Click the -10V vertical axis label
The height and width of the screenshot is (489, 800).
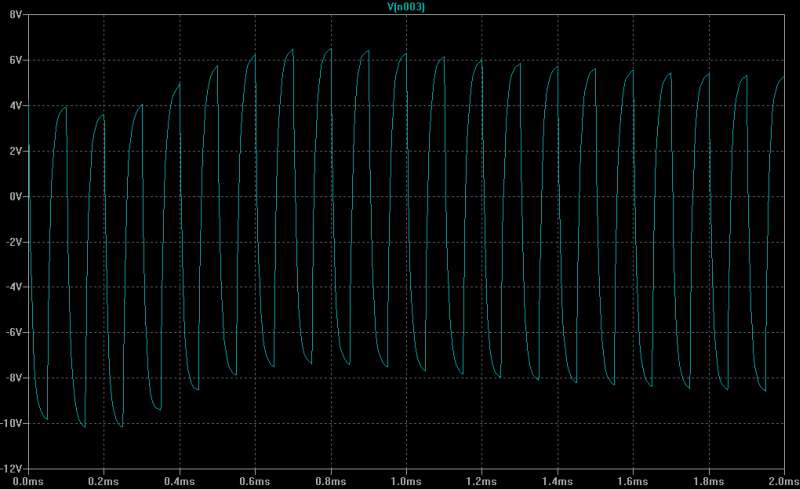(x=12, y=423)
